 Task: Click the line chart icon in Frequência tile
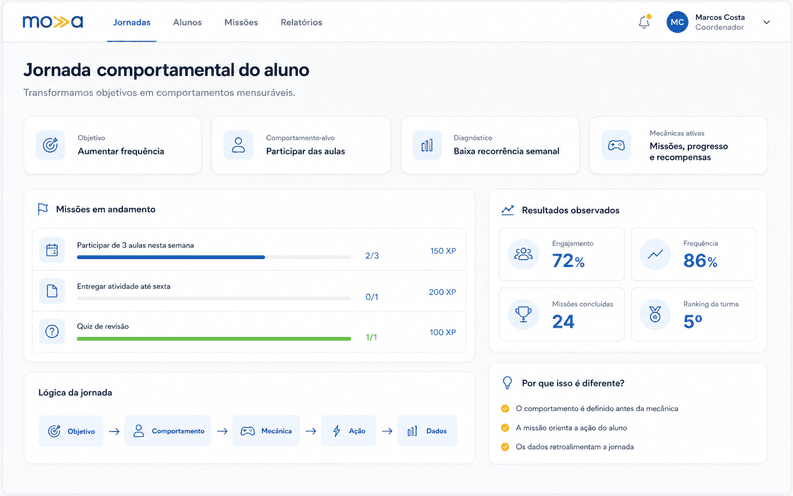tap(655, 254)
